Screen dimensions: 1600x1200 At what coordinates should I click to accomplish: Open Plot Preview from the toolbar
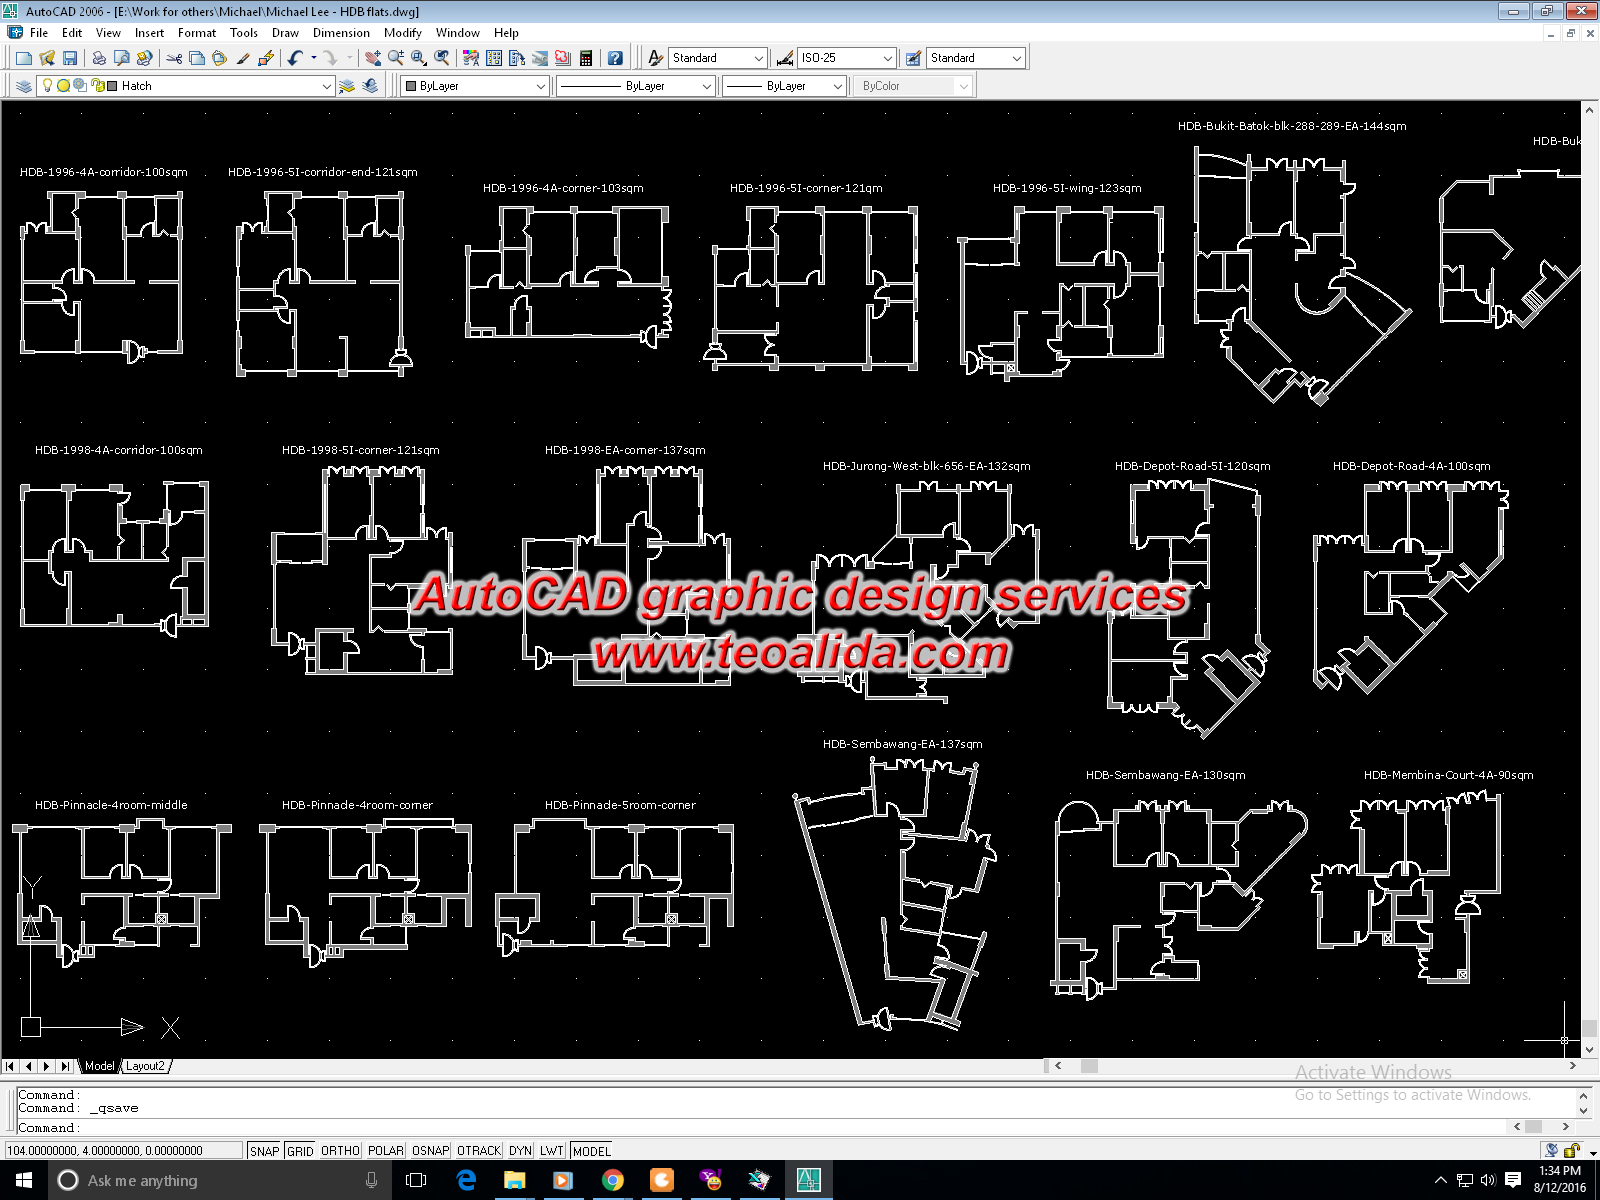122,58
